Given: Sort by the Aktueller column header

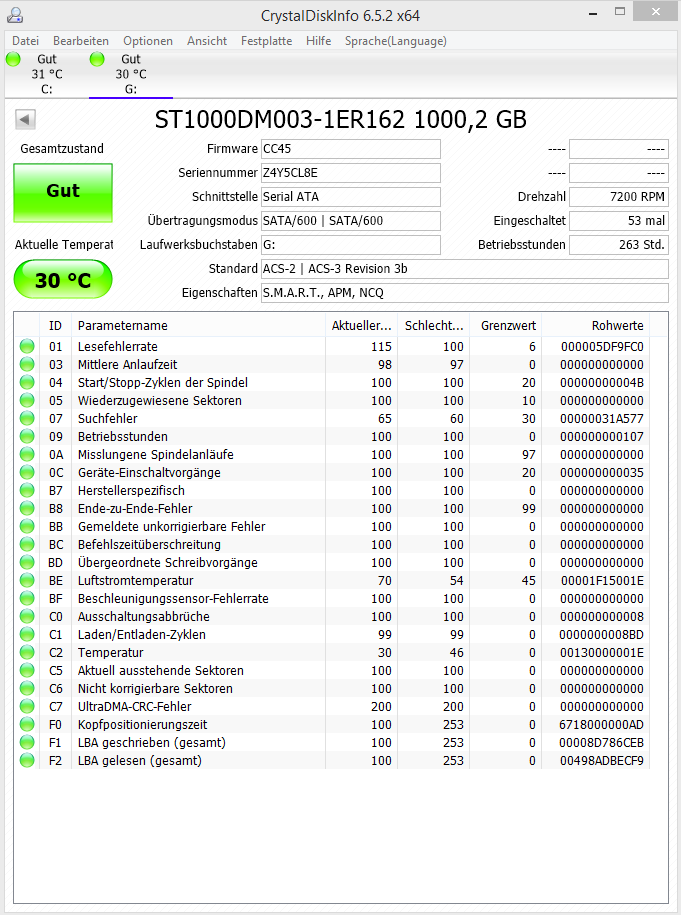Looking at the screenshot, I should pos(361,325).
